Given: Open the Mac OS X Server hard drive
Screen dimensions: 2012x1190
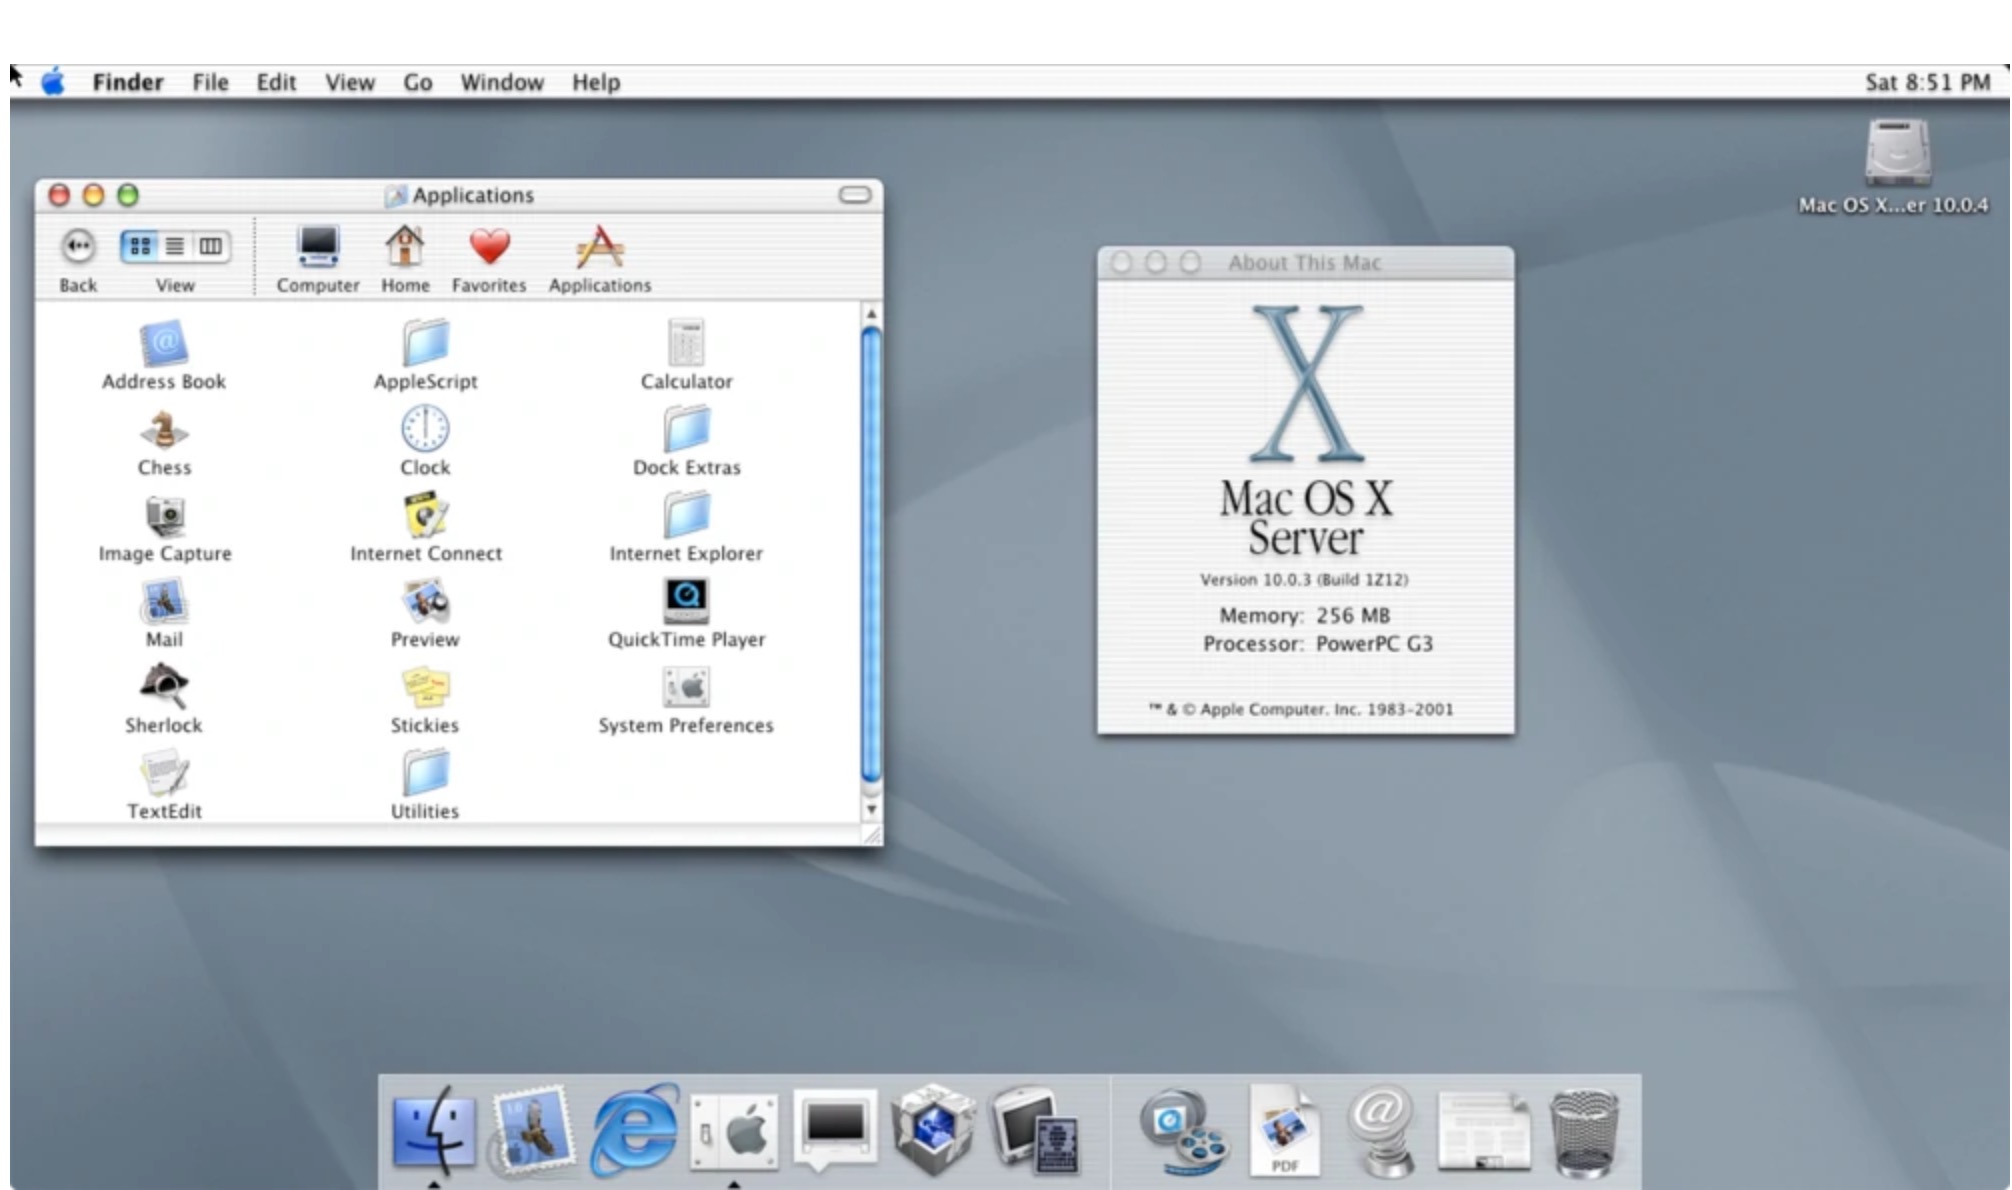Looking at the screenshot, I should 1896,153.
